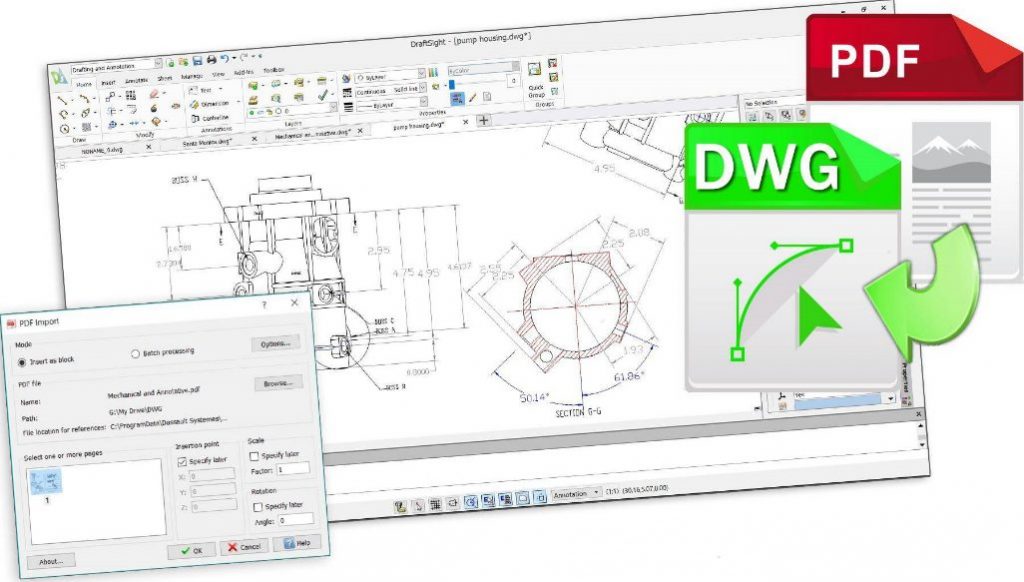Click the green checkmark icon in Layers panel
The width and height of the screenshot is (1024, 582).
click(x=322, y=95)
